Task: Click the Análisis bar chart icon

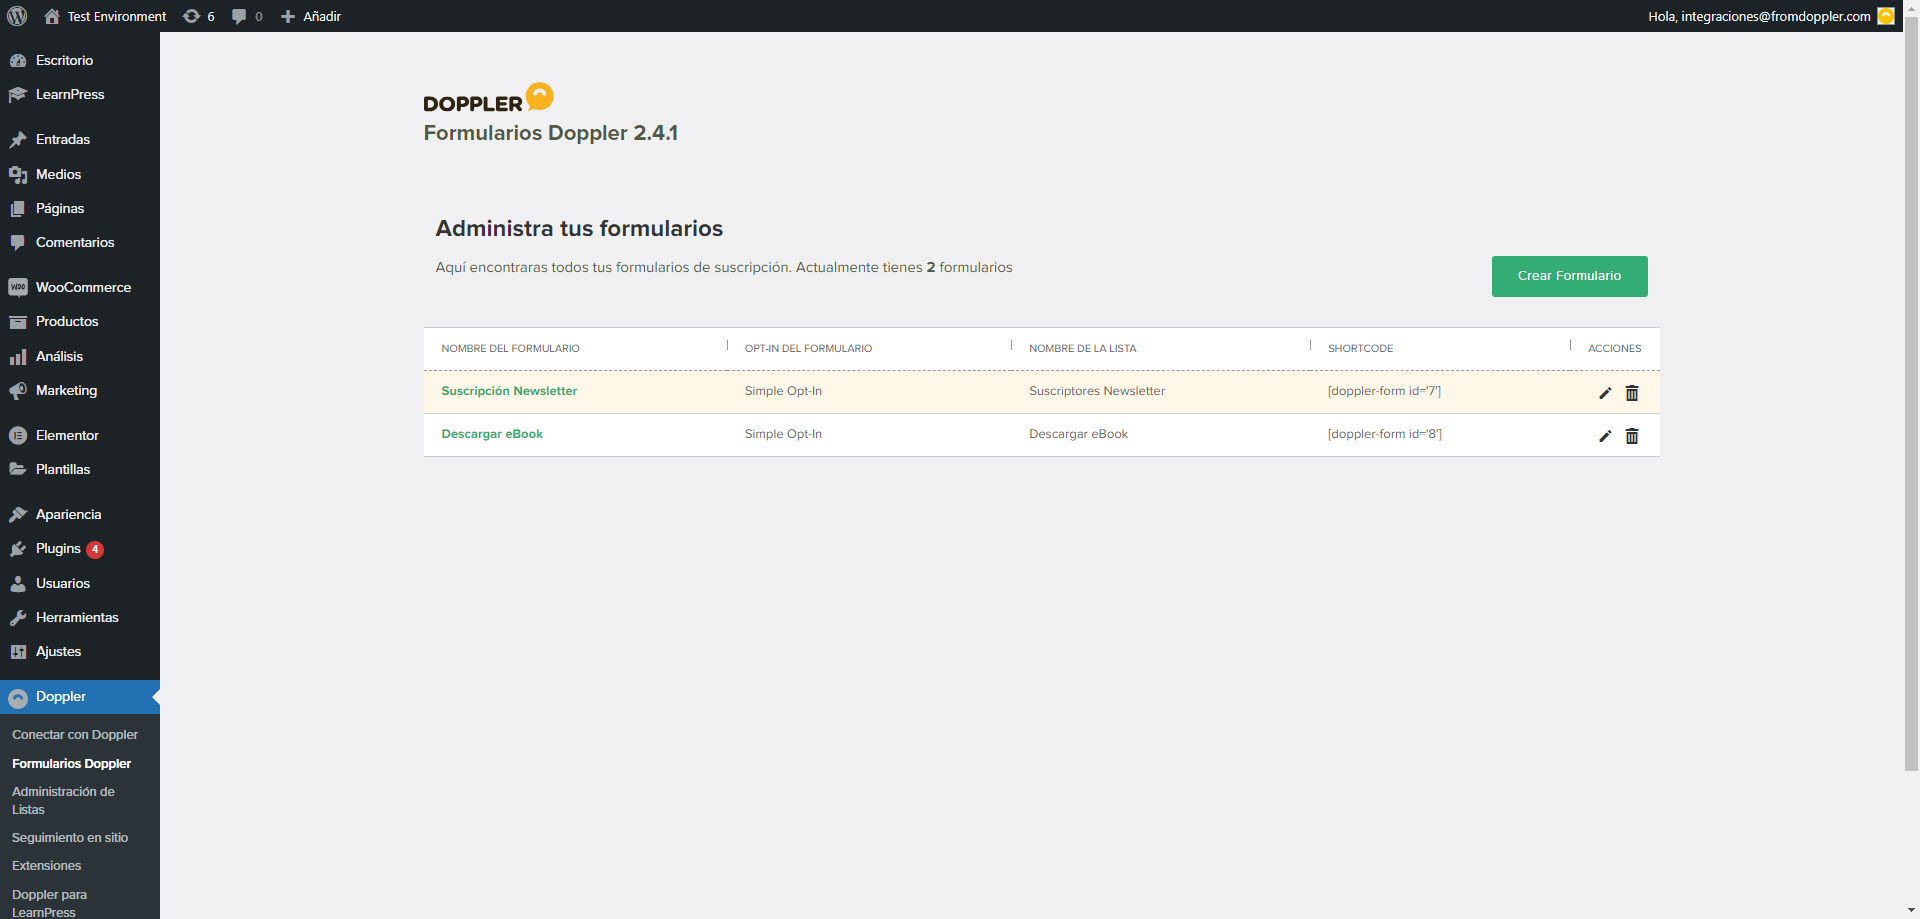Action: pos(18,356)
